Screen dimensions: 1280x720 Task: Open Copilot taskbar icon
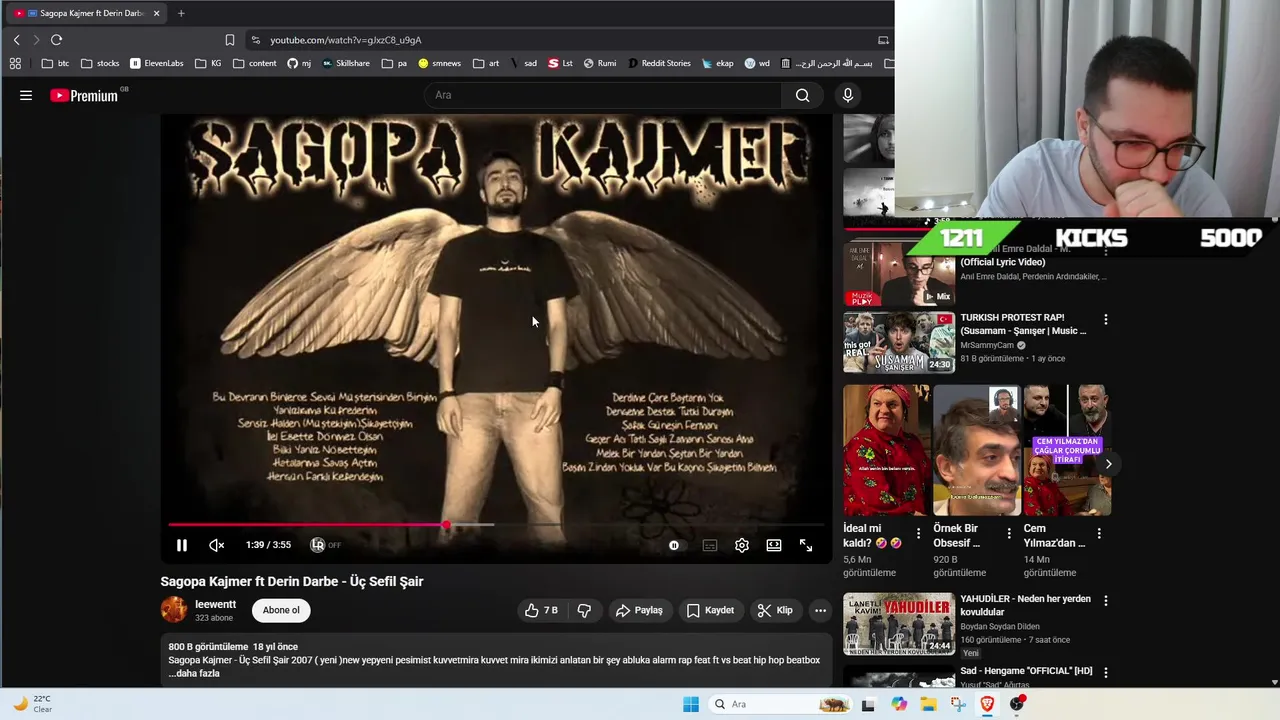click(x=899, y=704)
